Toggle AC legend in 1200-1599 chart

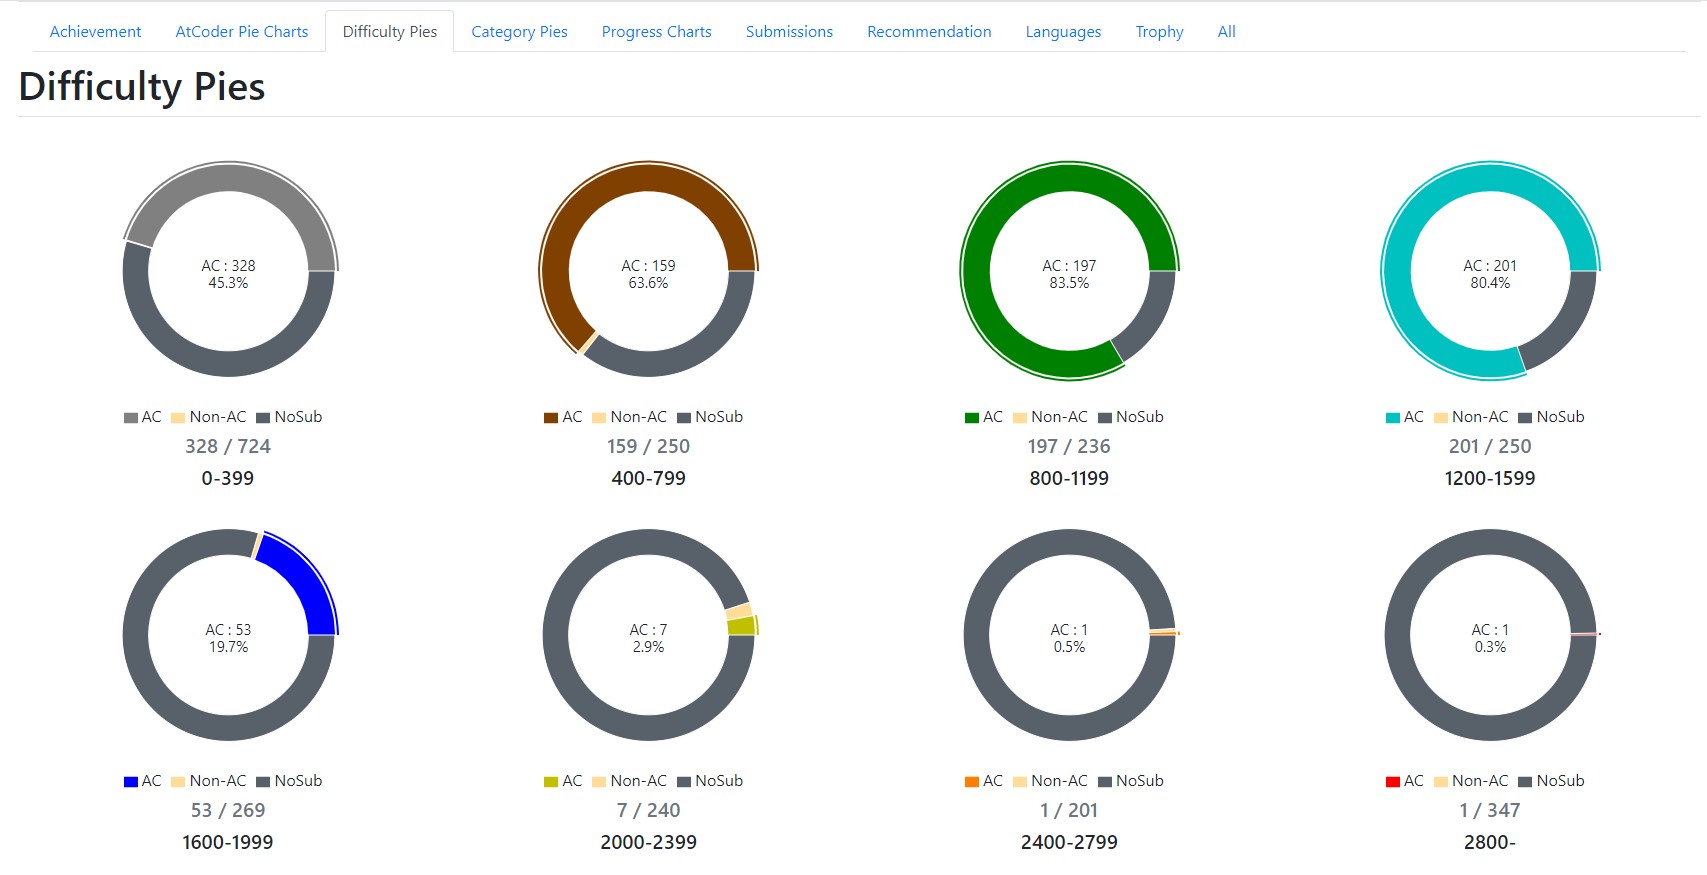[1405, 417]
